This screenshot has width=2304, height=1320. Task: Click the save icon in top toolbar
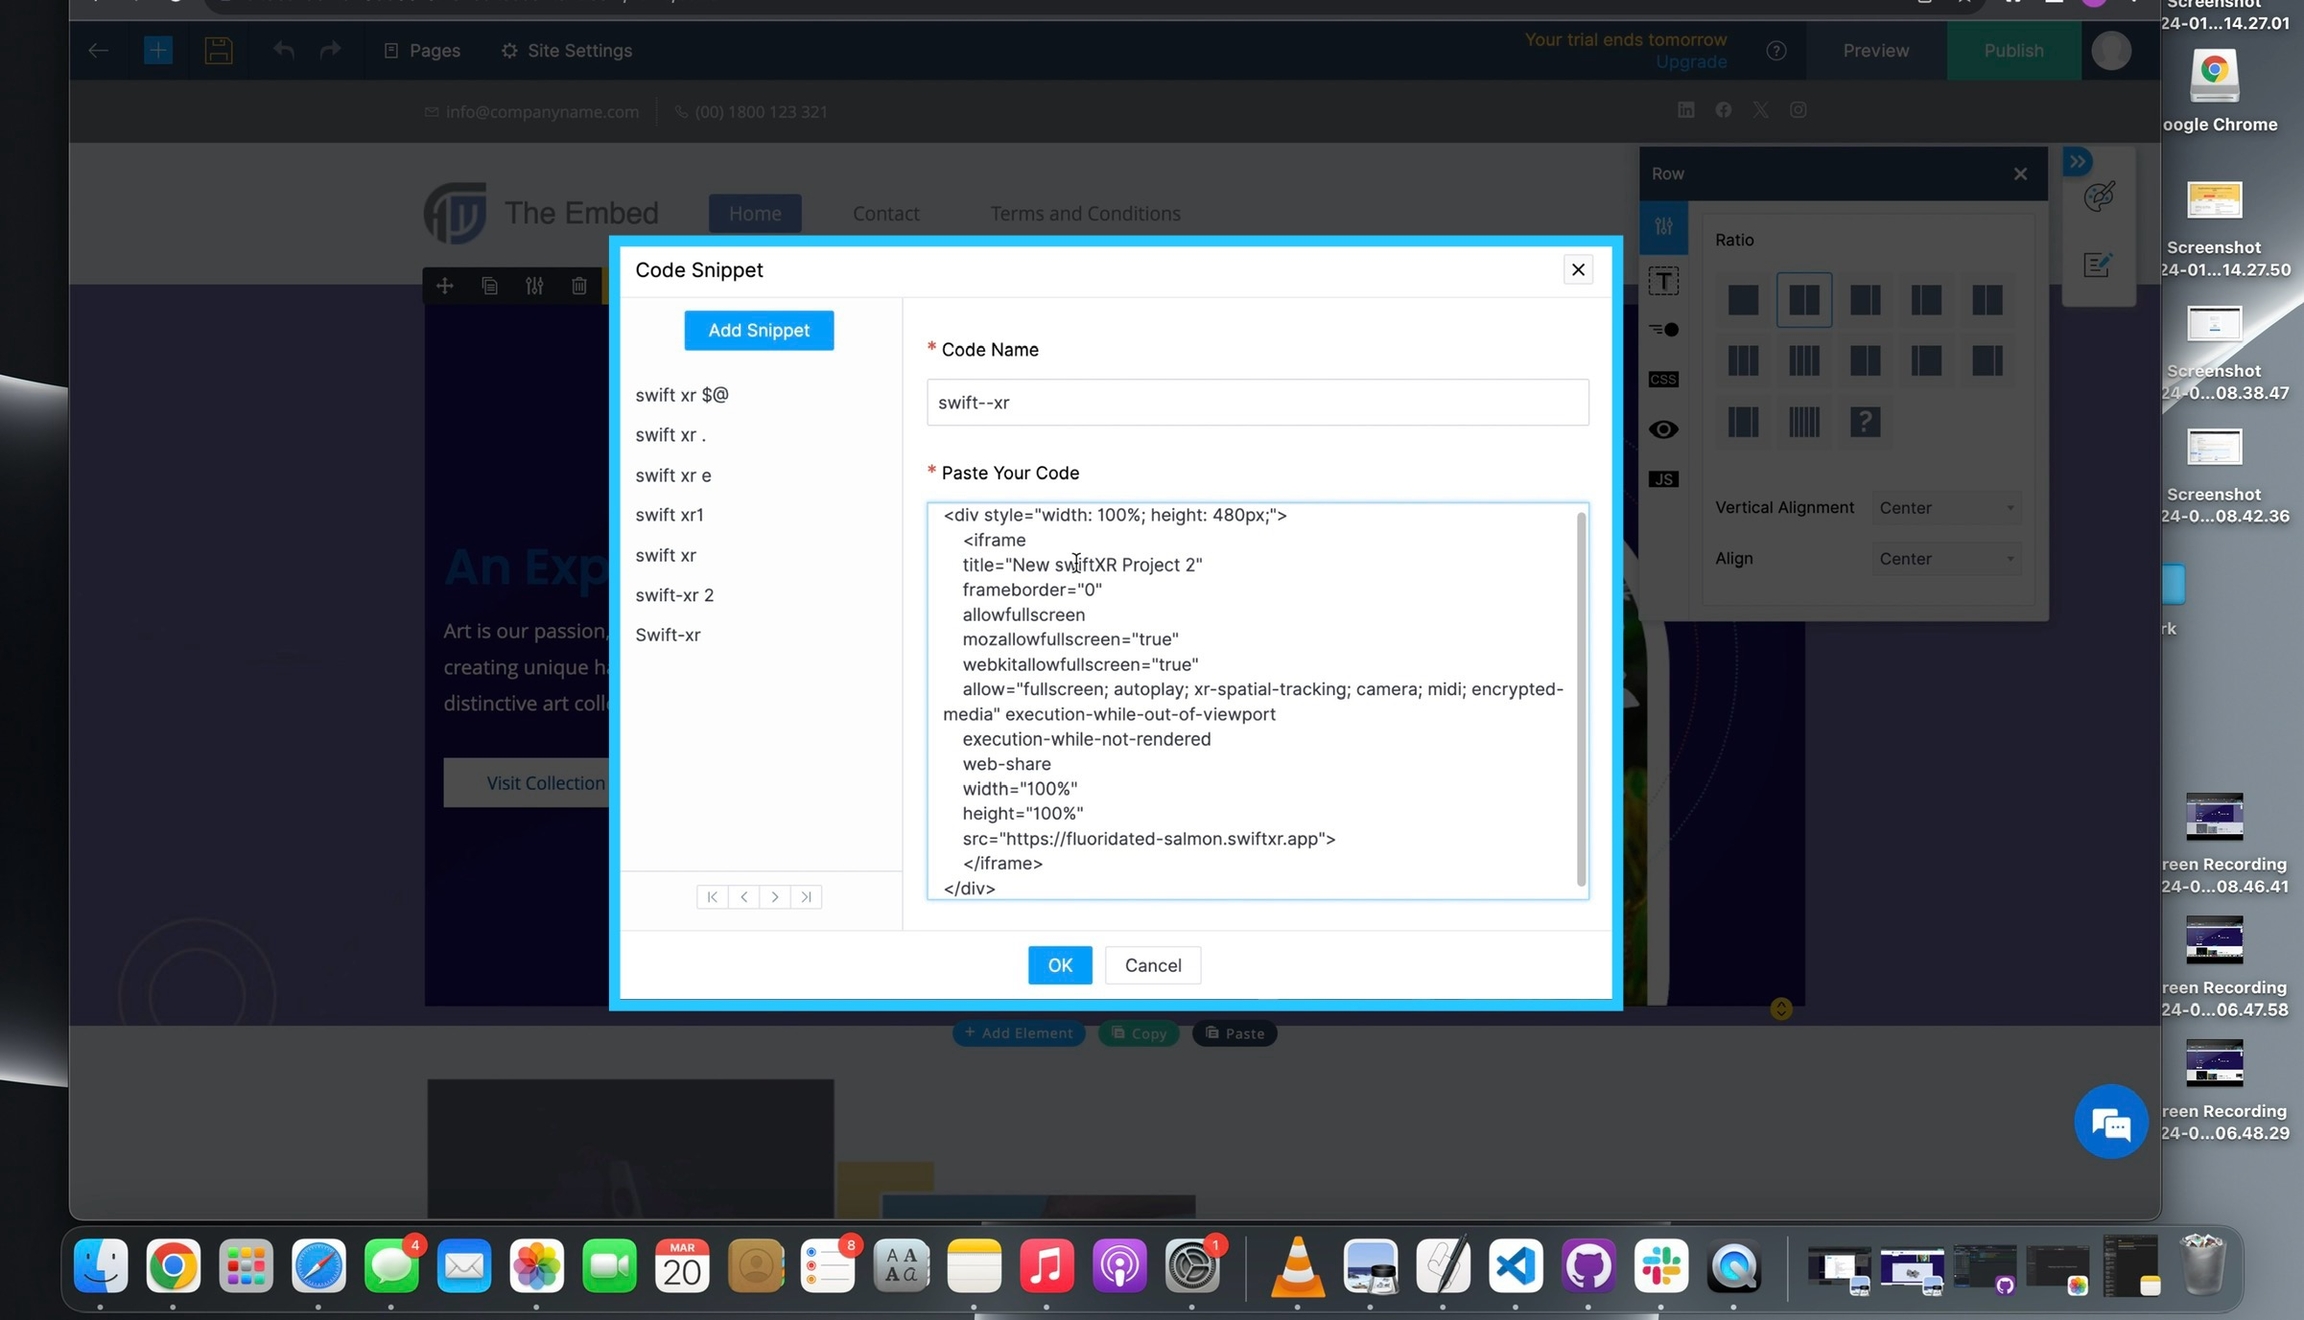pos(218,50)
